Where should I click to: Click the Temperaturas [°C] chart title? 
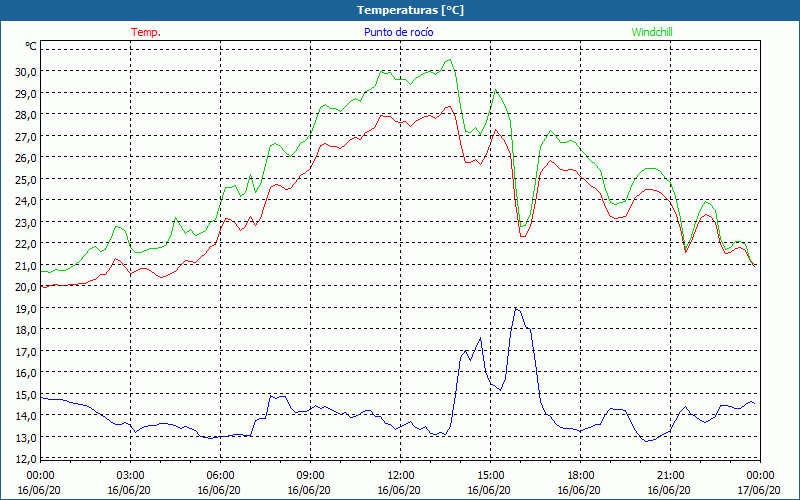(410, 10)
